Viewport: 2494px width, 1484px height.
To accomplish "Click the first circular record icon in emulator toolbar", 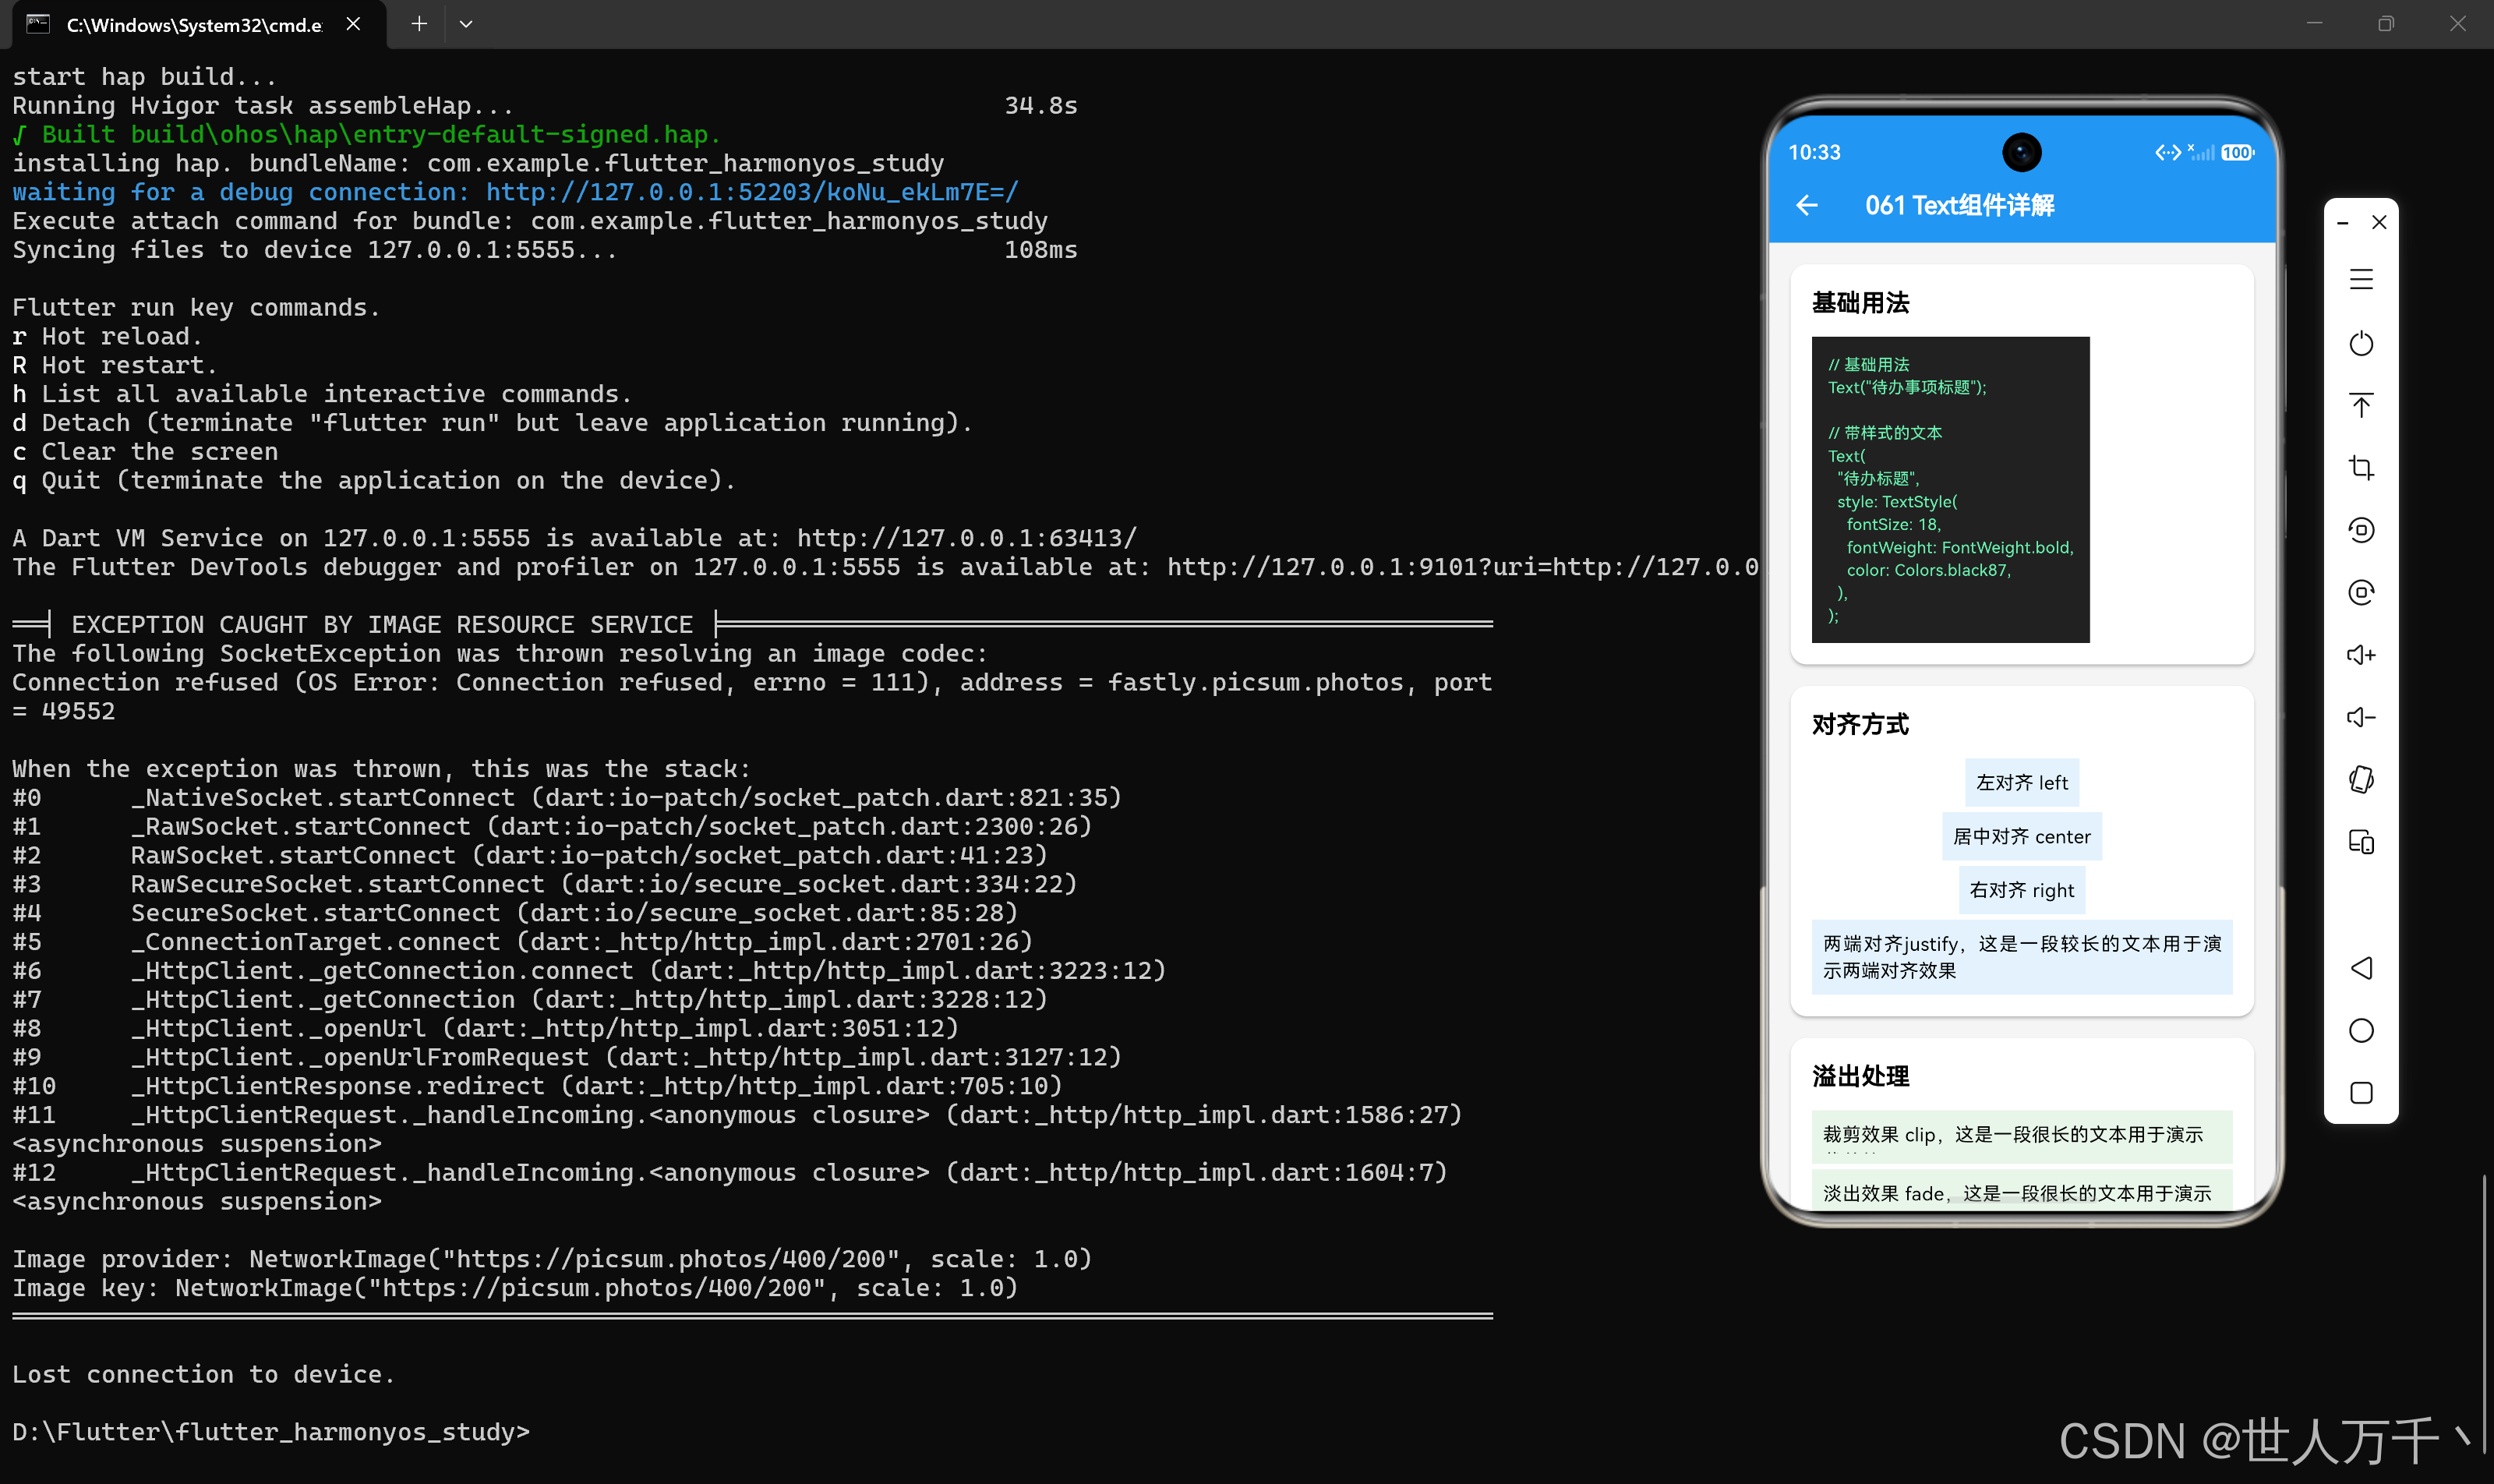I will click(2361, 530).
